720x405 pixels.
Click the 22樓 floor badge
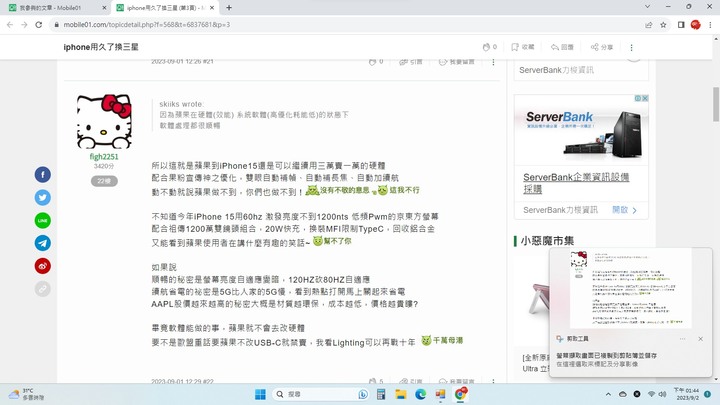(104, 181)
